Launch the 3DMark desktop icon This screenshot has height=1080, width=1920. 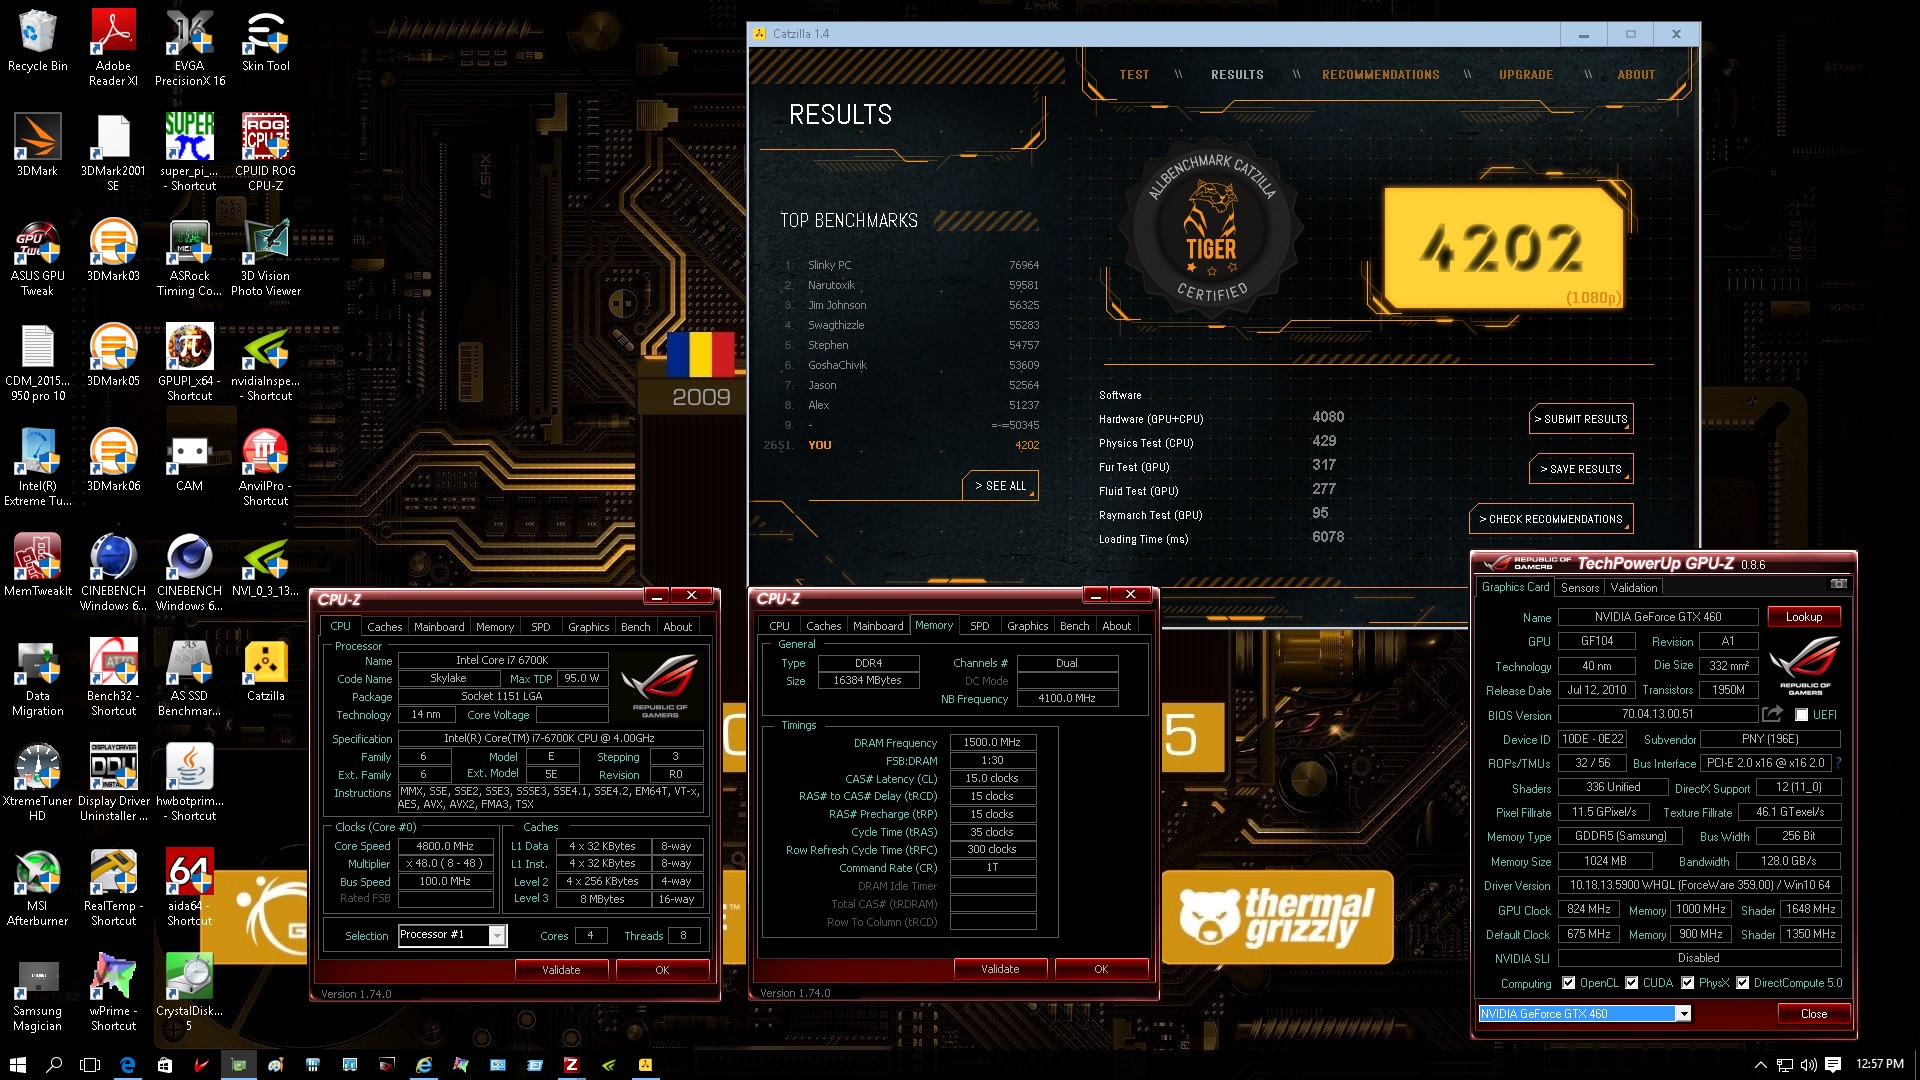[38, 146]
